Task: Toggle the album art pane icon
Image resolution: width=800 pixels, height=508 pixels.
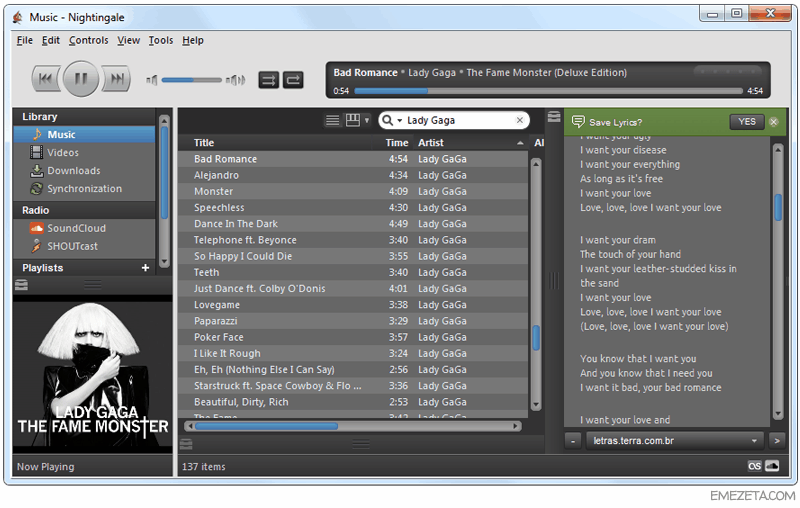Action: point(21,285)
